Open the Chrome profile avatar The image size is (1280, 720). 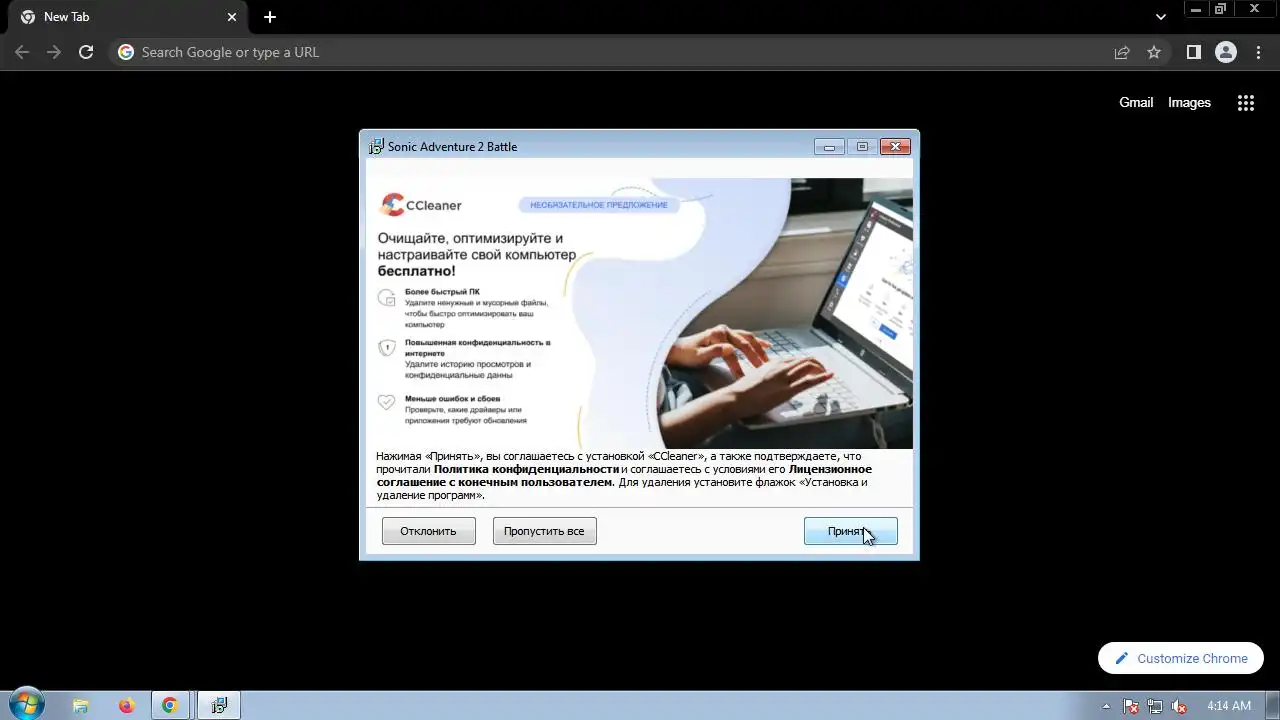[x=1226, y=52]
